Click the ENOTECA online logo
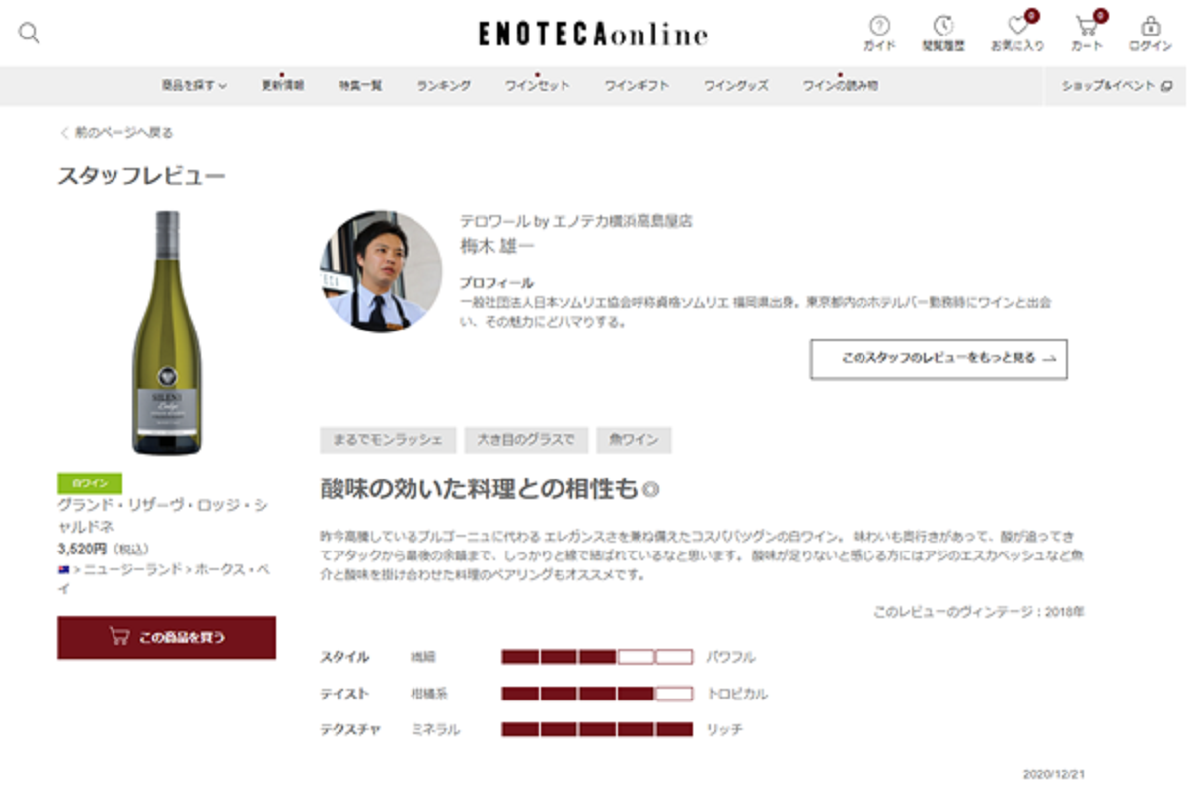The image size is (1200, 809). (593, 35)
